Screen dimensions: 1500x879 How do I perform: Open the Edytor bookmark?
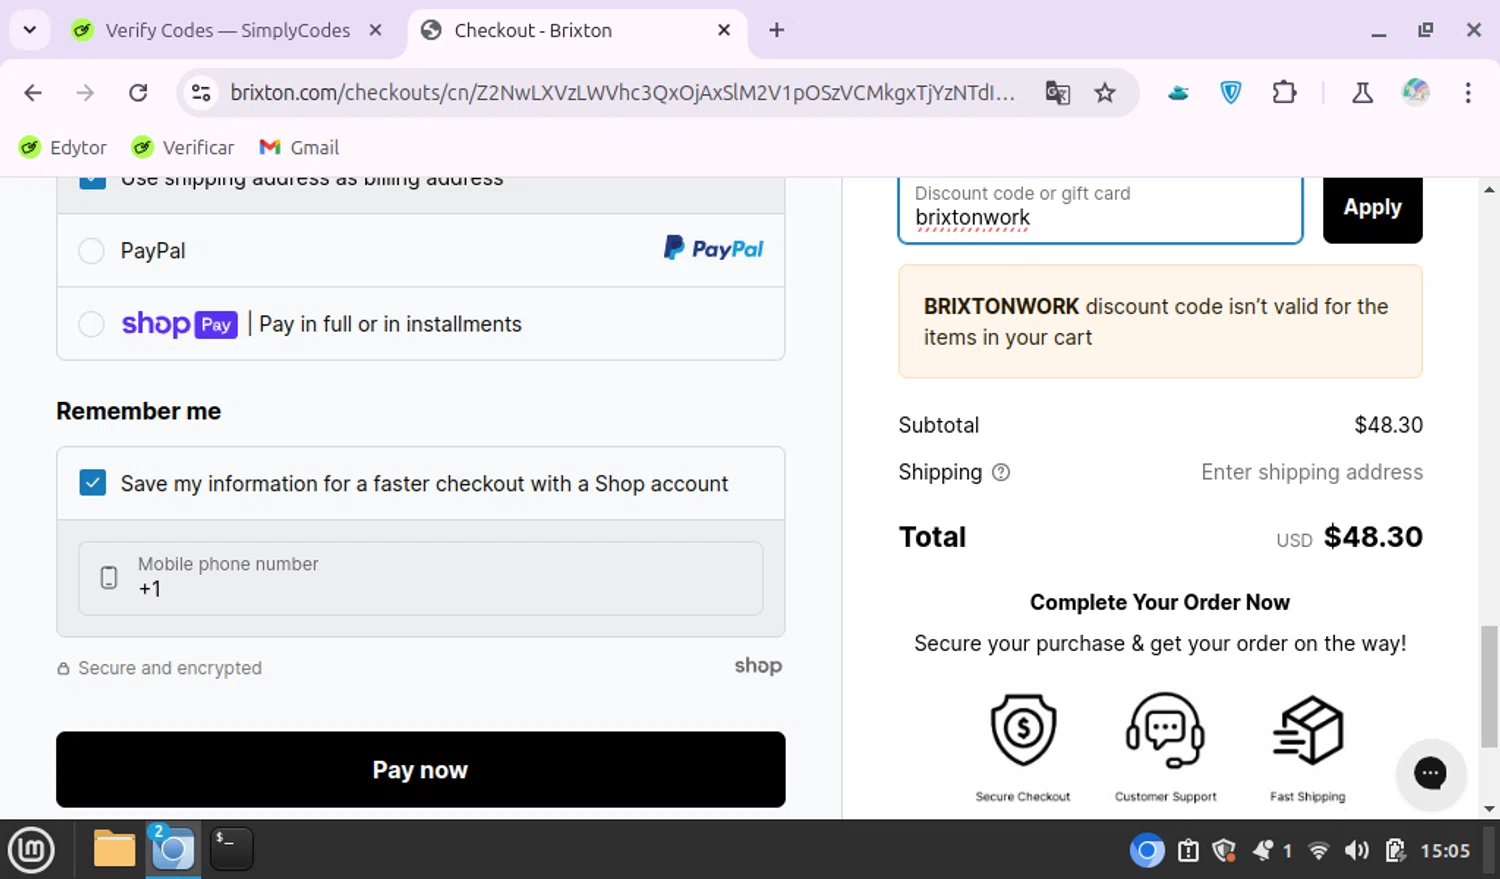point(63,148)
